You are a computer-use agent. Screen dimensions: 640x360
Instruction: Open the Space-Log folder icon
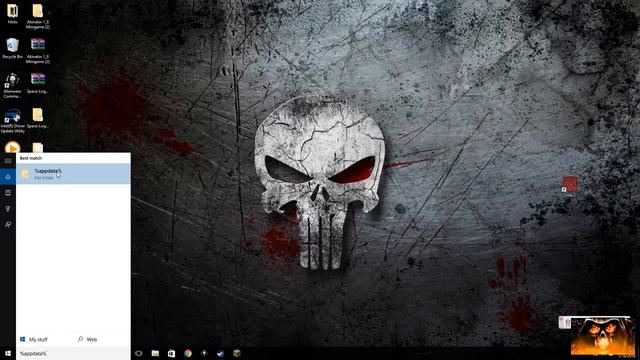tap(38, 118)
